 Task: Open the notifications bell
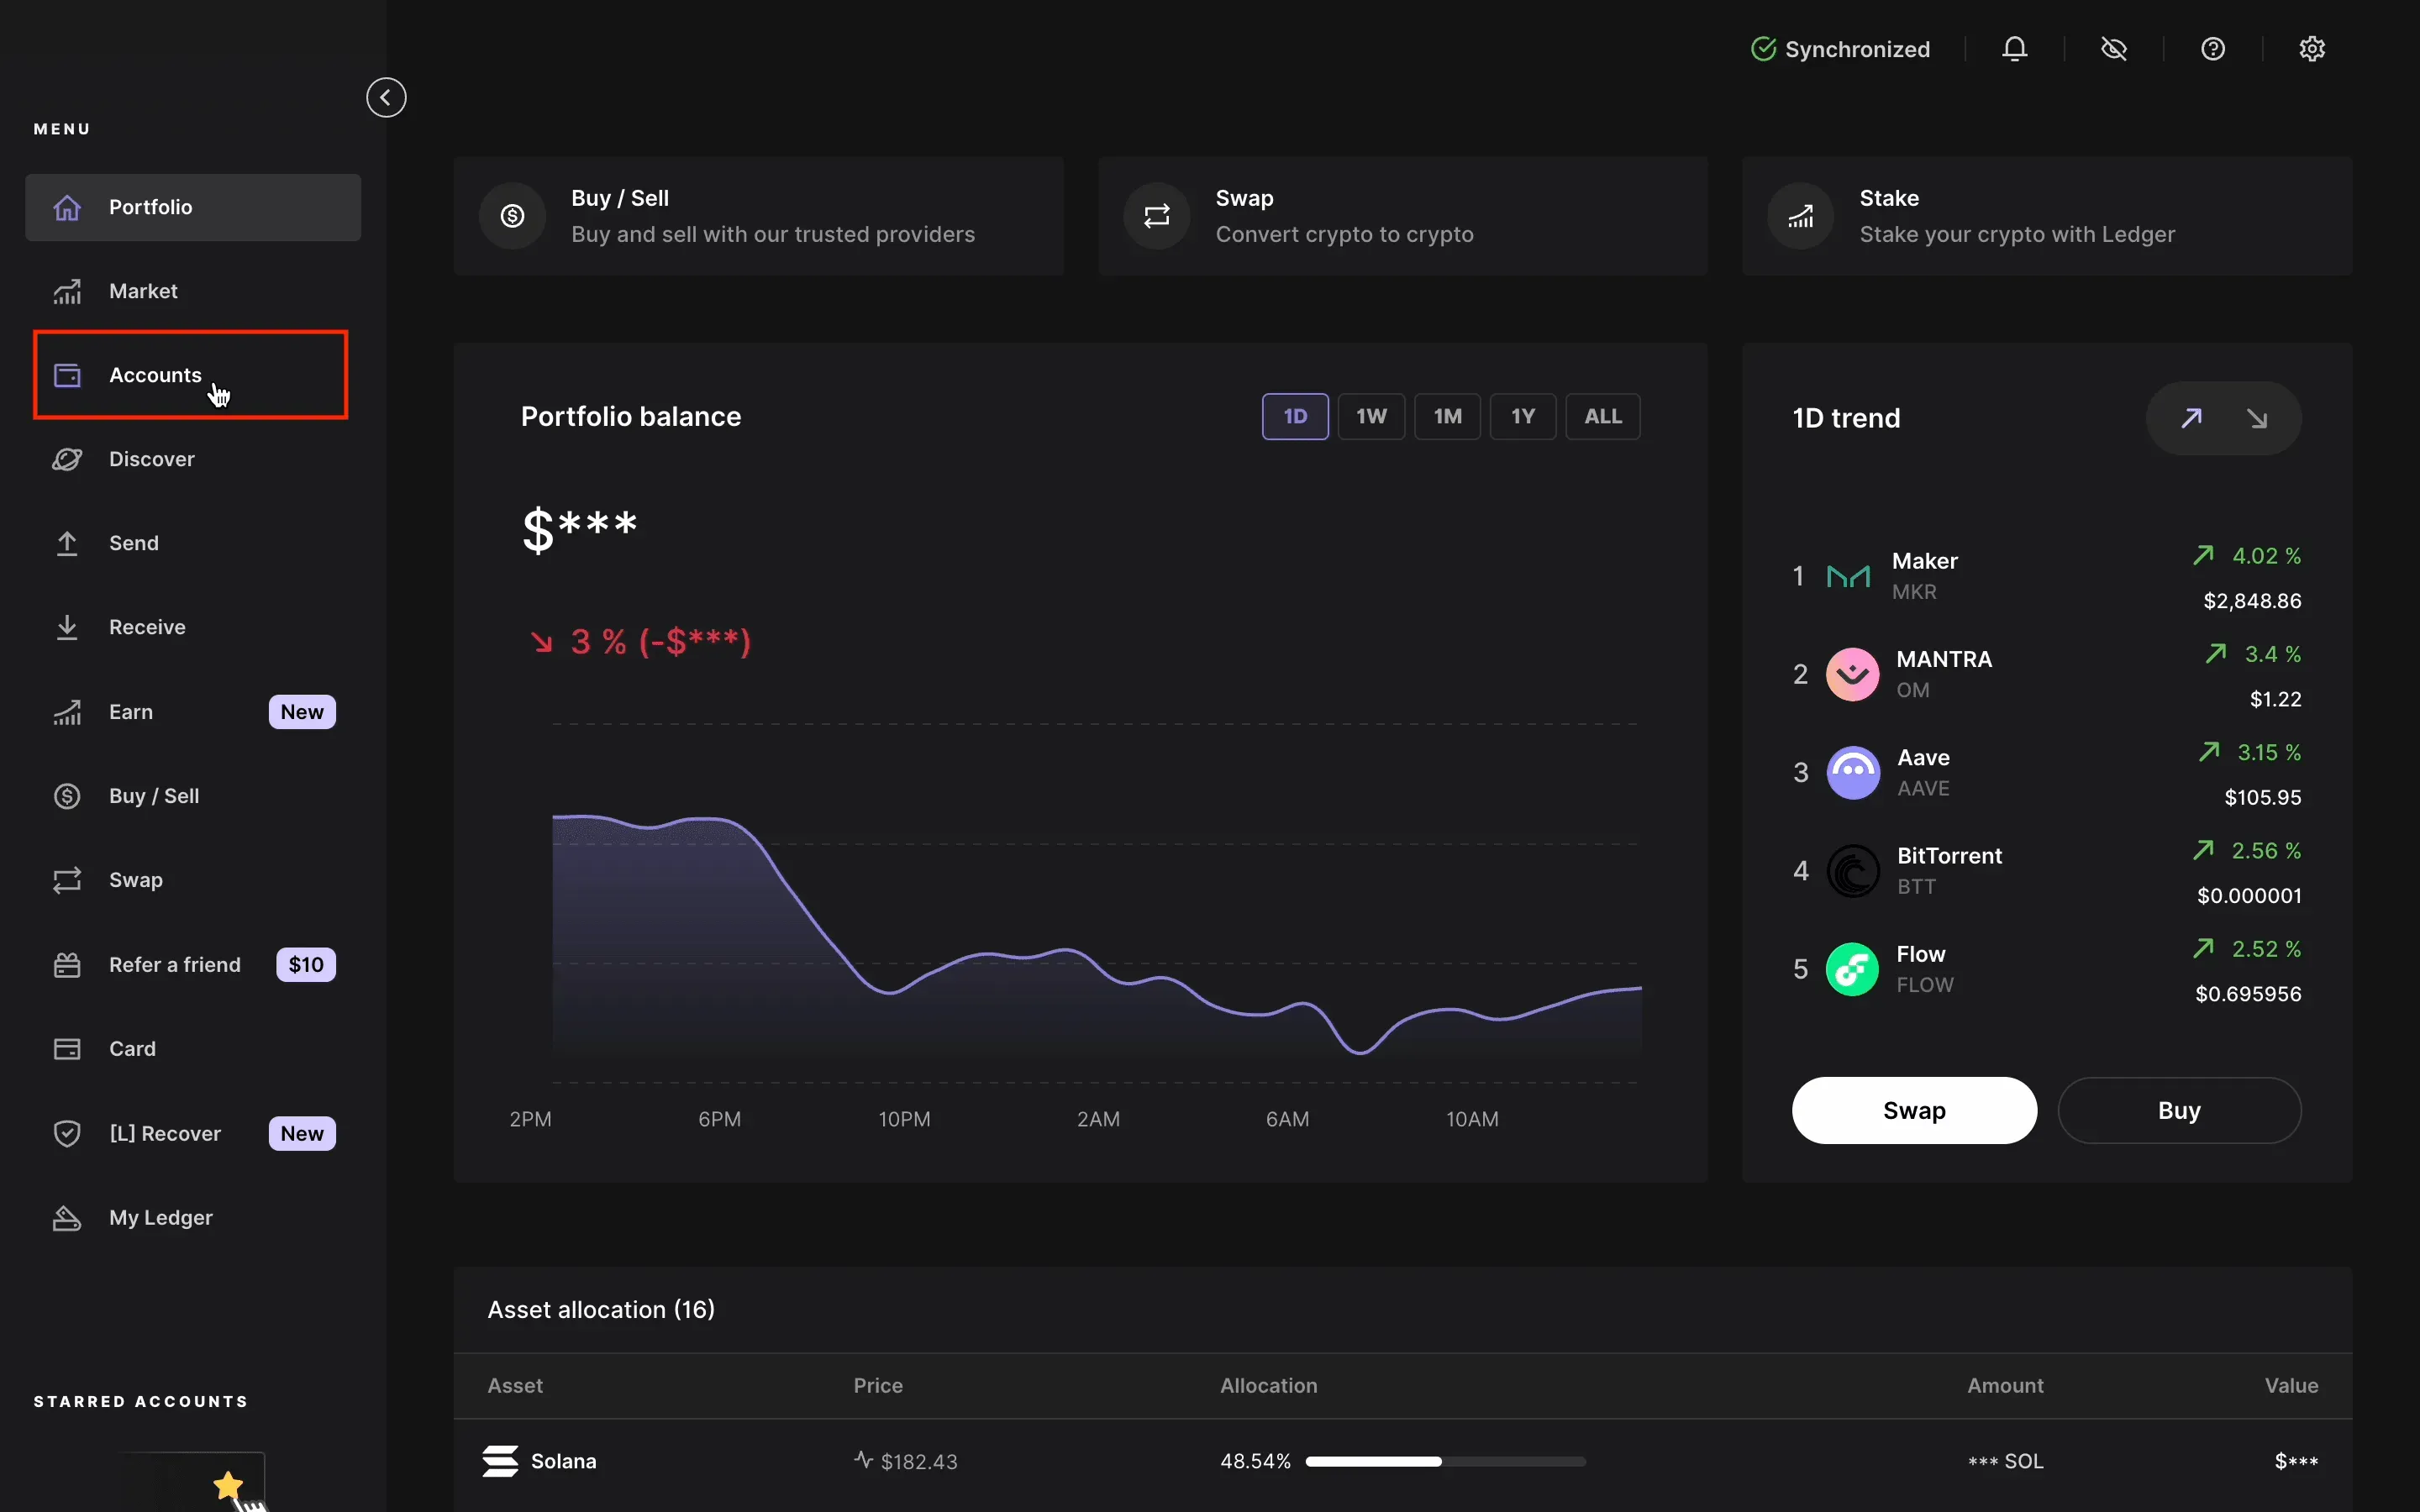pos(2014,49)
